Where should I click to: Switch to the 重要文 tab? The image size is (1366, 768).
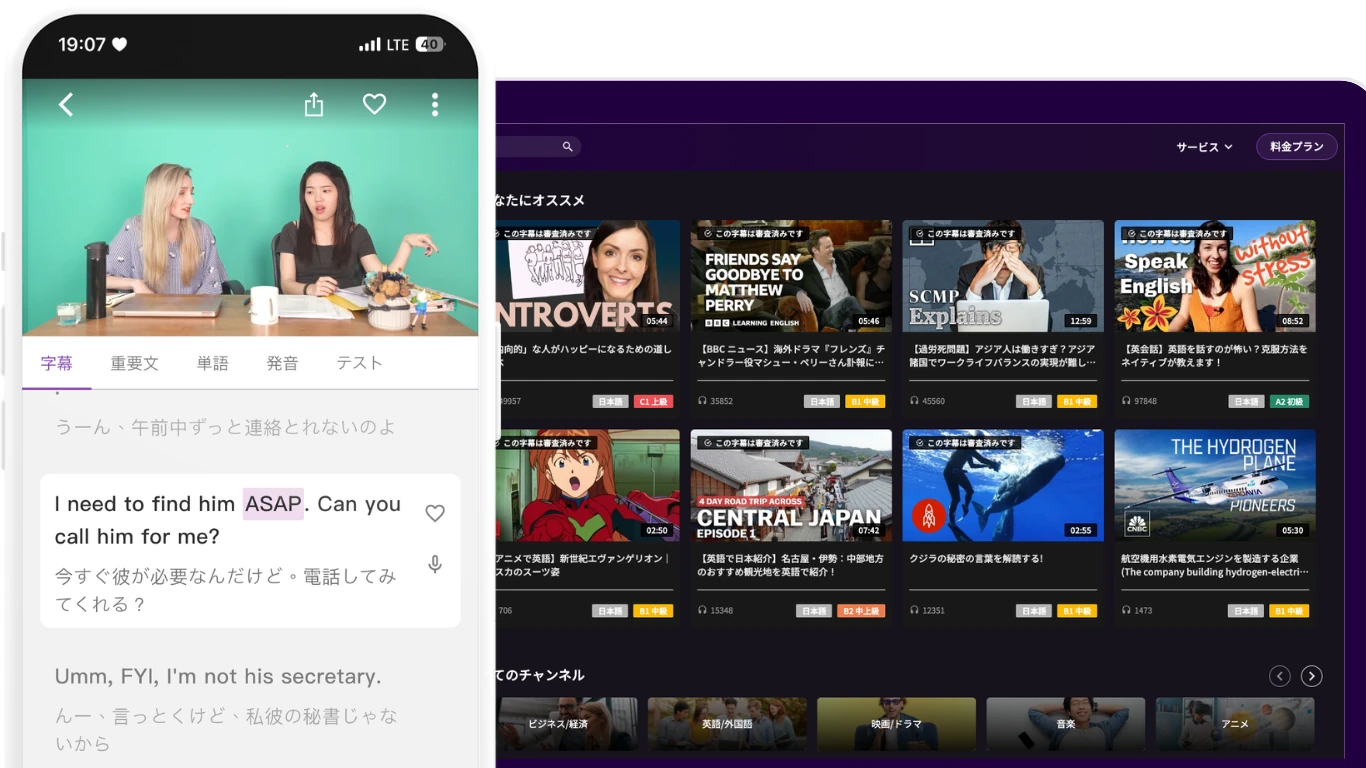coord(134,363)
